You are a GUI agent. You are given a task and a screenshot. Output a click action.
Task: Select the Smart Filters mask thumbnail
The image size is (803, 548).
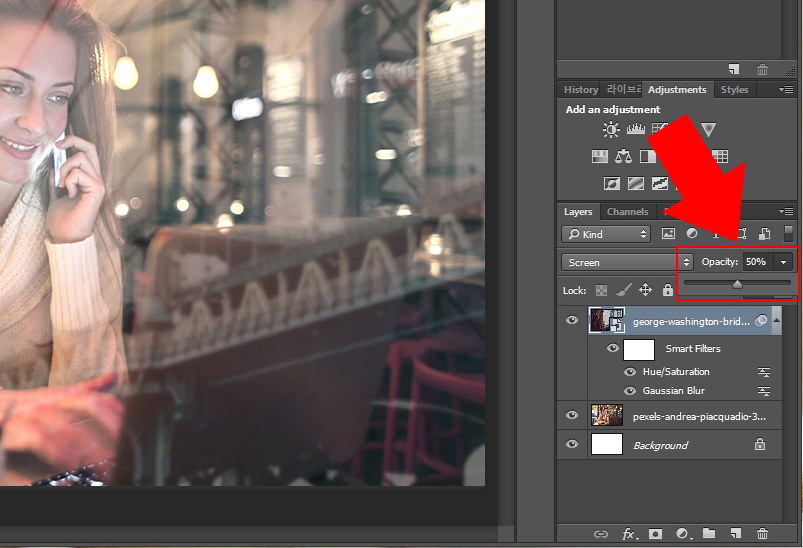click(x=639, y=350)
